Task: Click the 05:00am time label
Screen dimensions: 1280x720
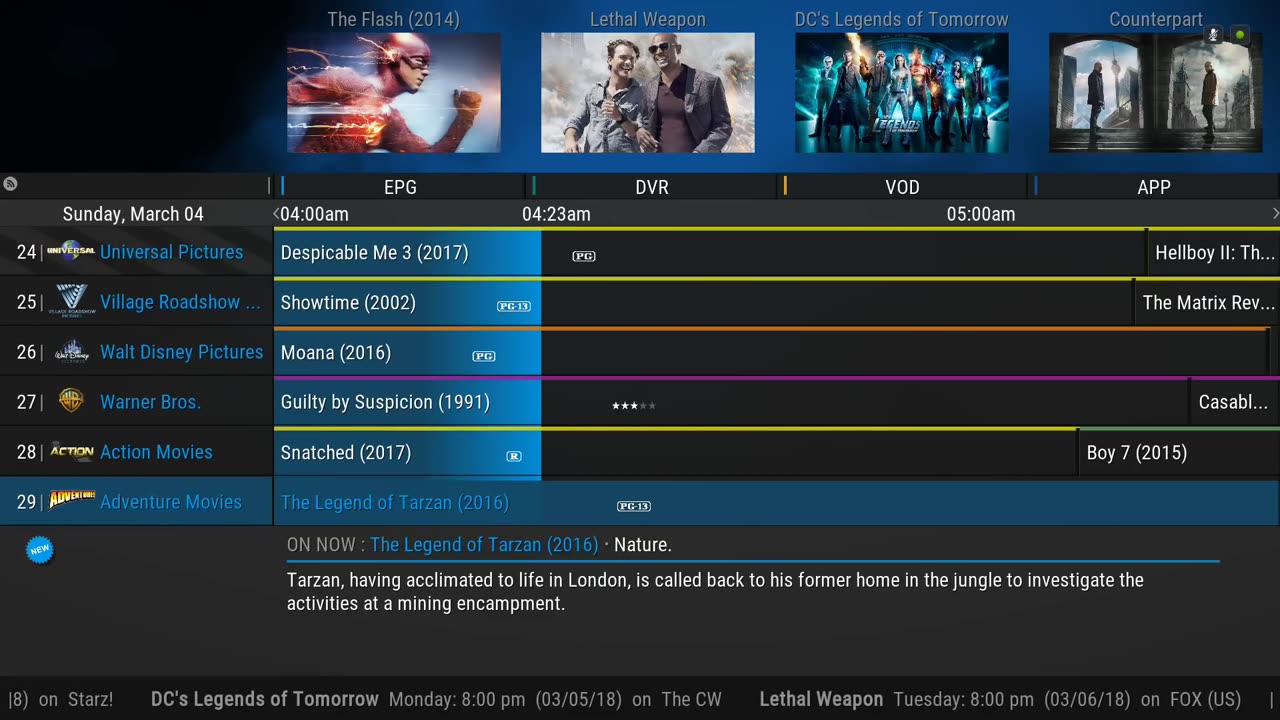Action: click(x=981, y=214)
